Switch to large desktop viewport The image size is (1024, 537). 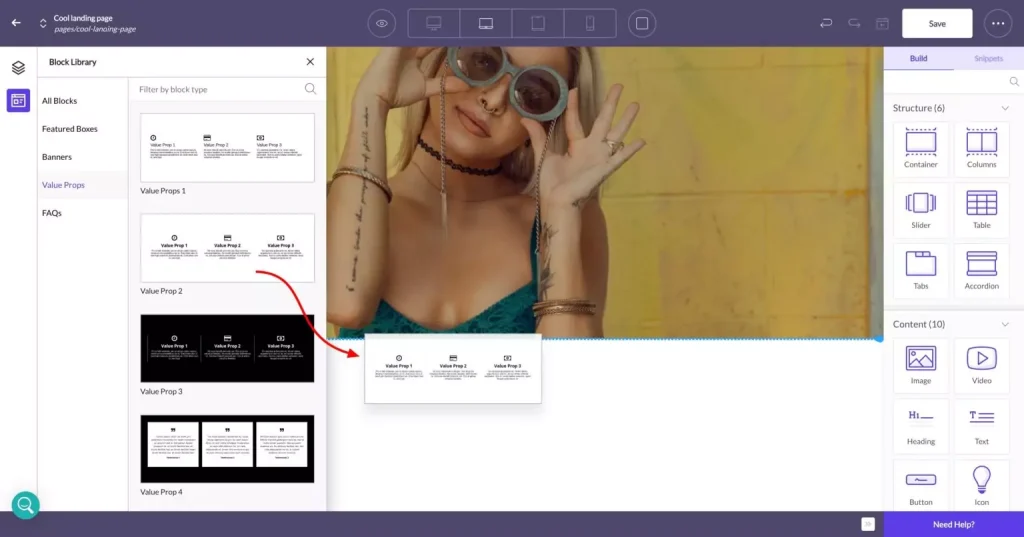pos(434,24)
